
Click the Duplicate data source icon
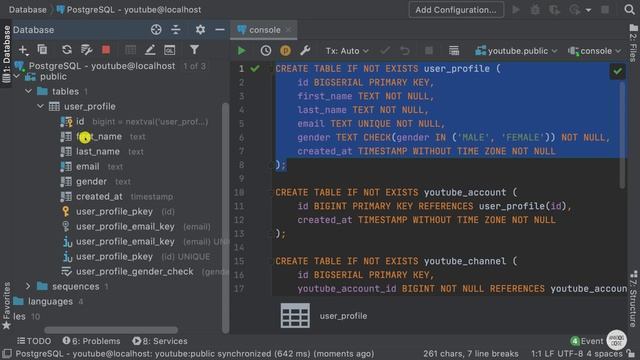[42, 50]
